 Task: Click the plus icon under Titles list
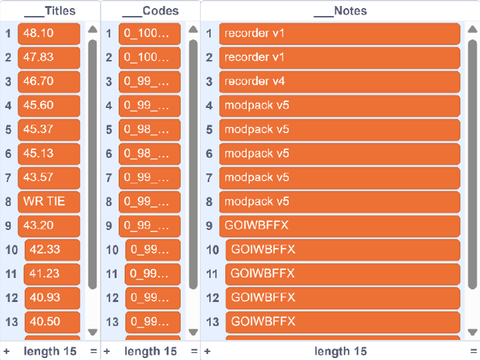pos(7,351)
